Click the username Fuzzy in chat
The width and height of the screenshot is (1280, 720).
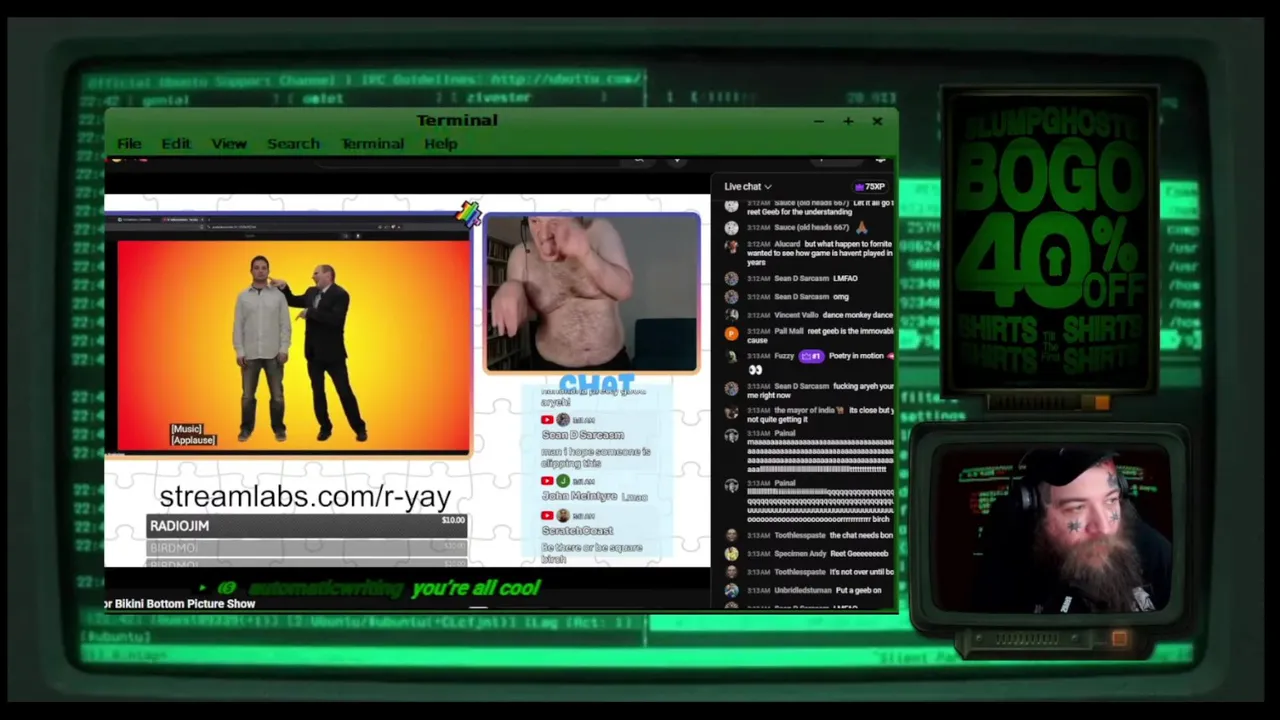(x=784, y=356)
